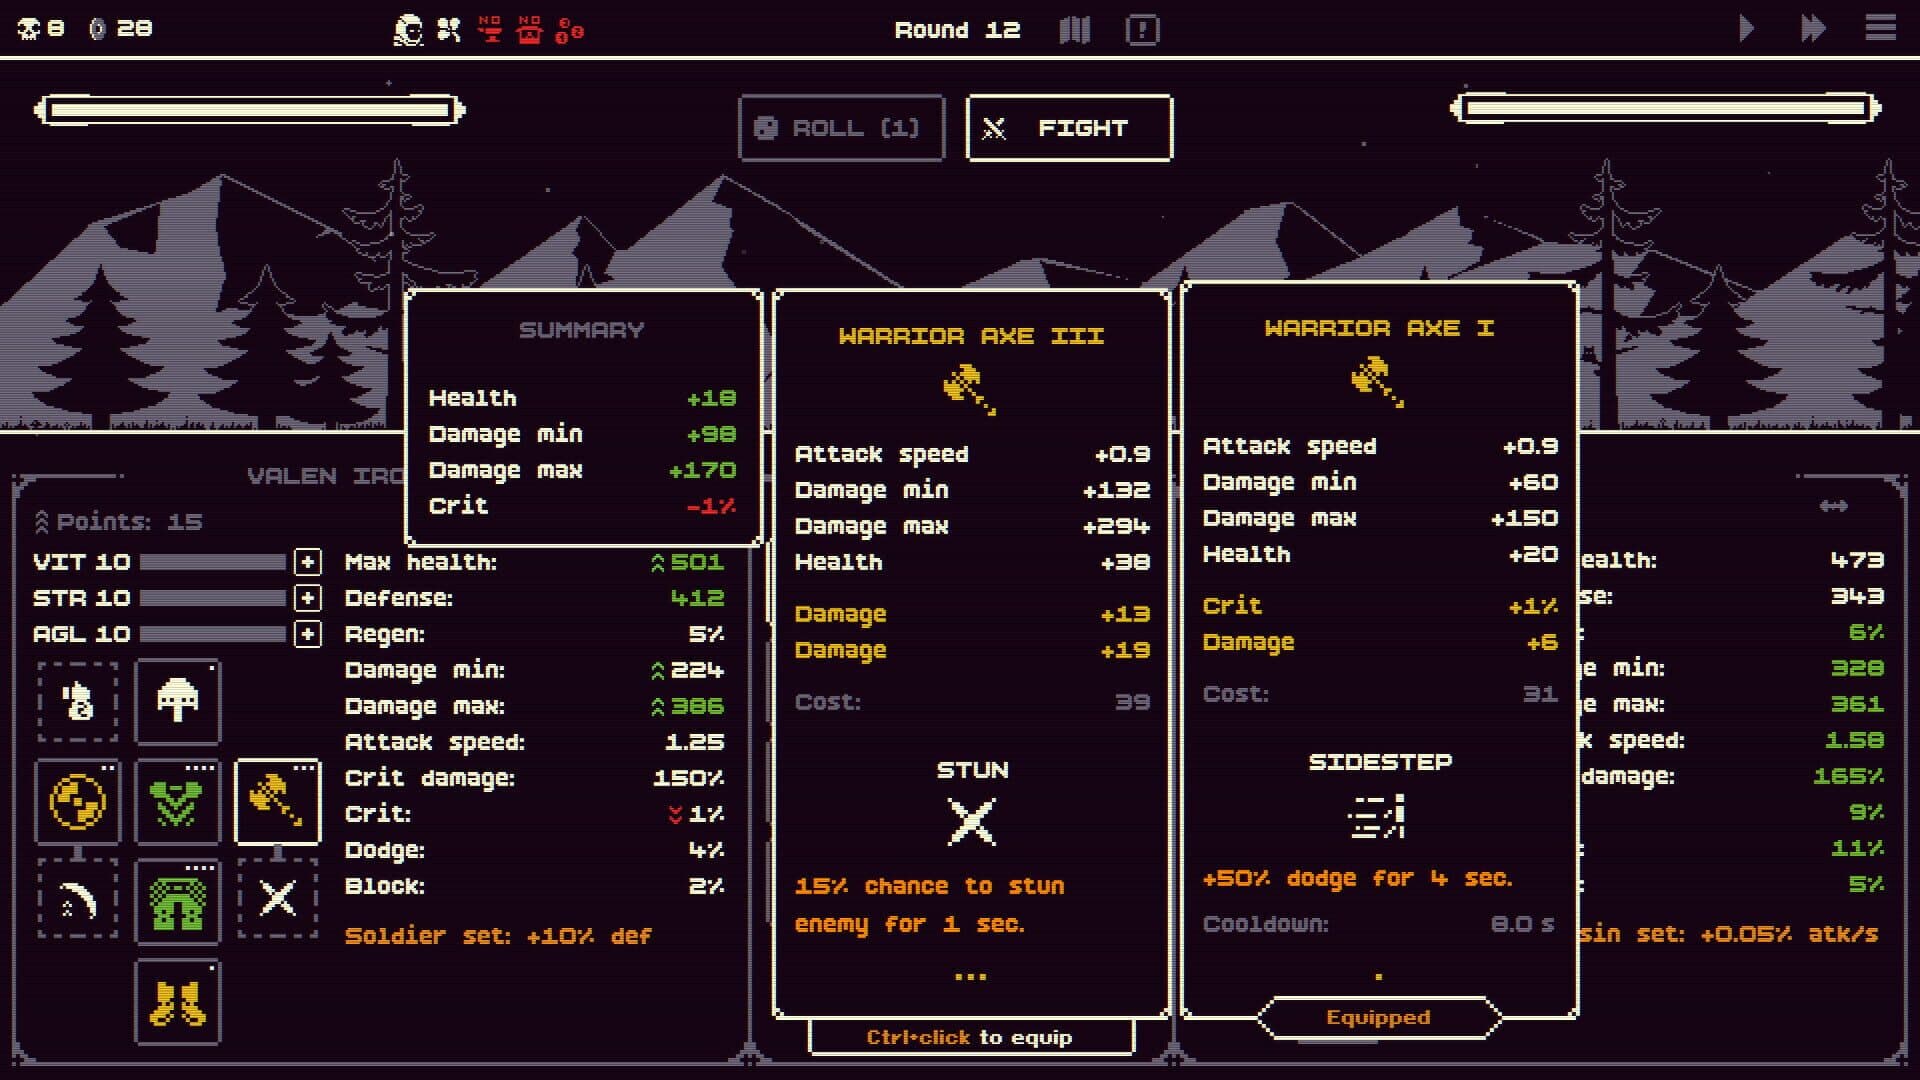
Task: Click the Max health value 501
Action: click(696, 562)
